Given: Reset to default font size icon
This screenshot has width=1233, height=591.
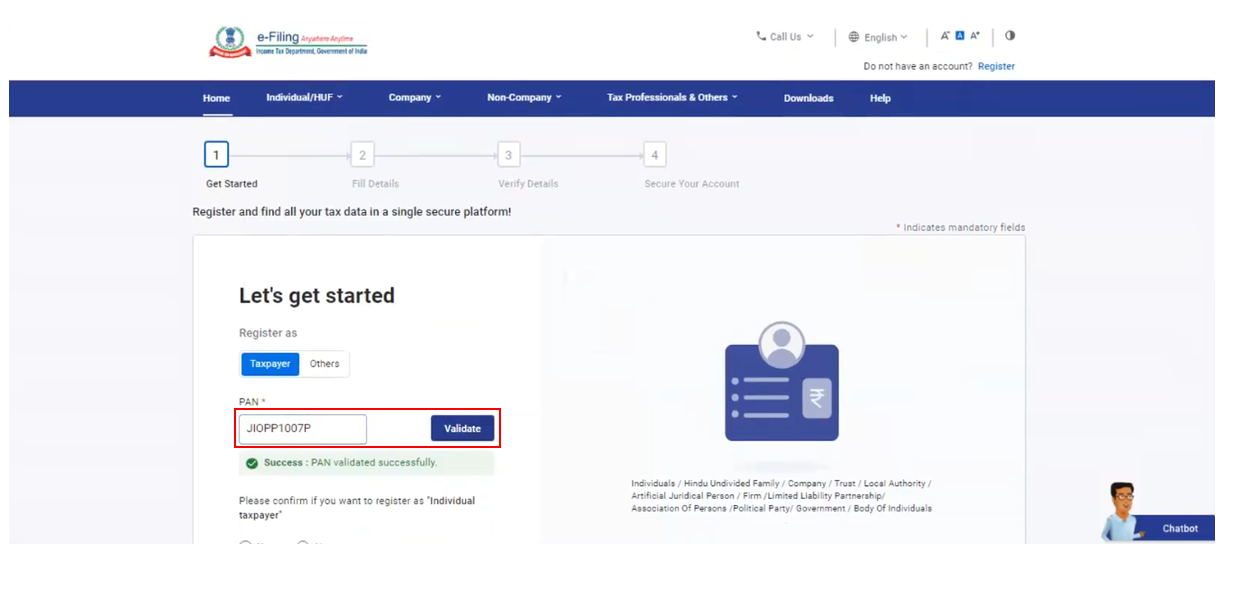Looking at the screenshot, I should [x=960, y=36].
